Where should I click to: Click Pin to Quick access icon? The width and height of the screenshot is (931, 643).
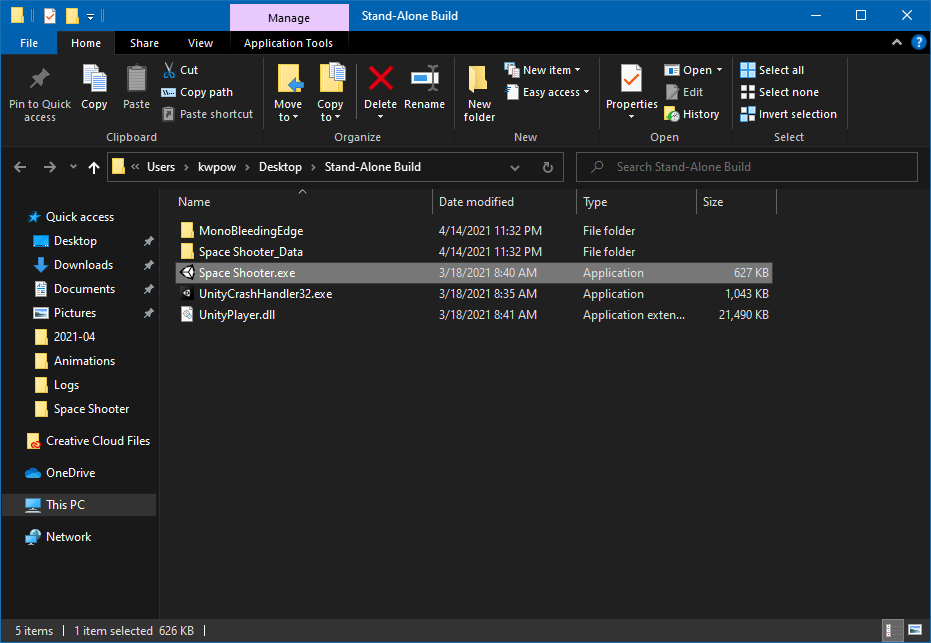pos(40,79)
